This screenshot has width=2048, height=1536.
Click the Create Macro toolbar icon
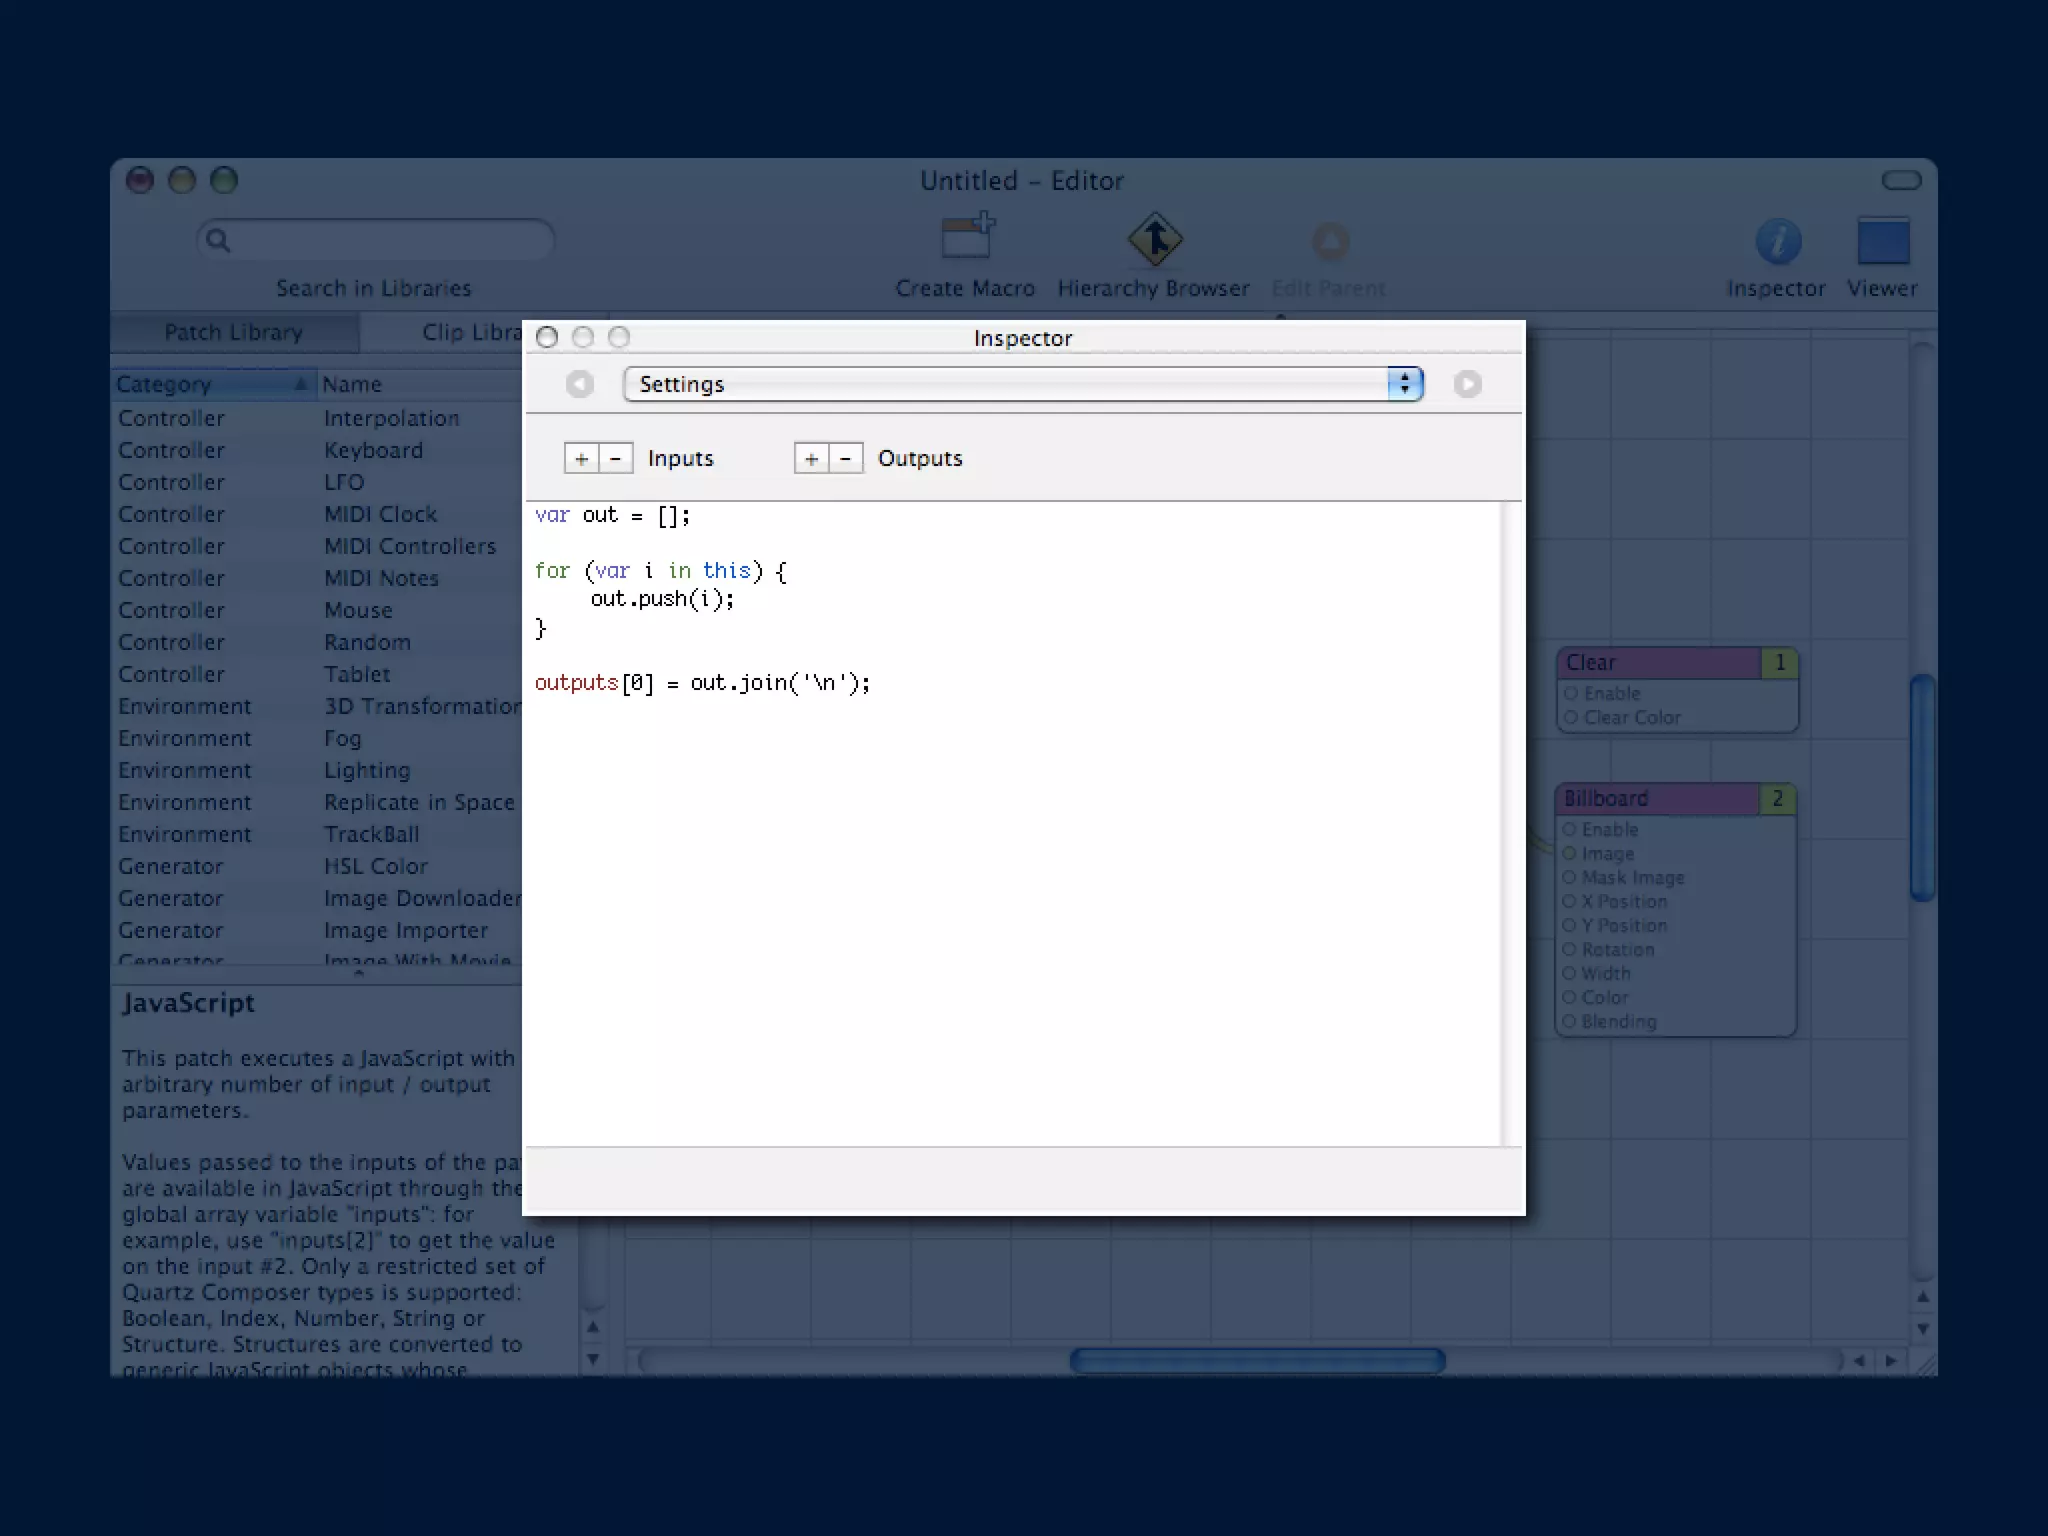pyautogui.click(x=966, y=238)
